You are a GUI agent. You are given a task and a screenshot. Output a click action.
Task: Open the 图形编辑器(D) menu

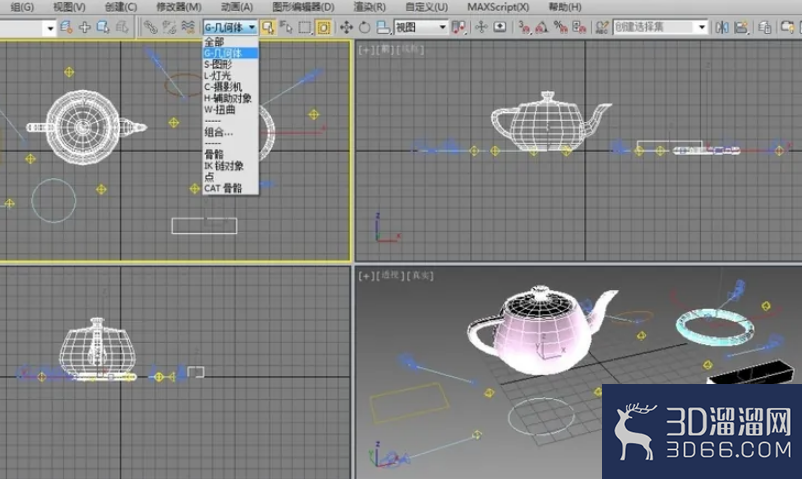tap(303, 7)
